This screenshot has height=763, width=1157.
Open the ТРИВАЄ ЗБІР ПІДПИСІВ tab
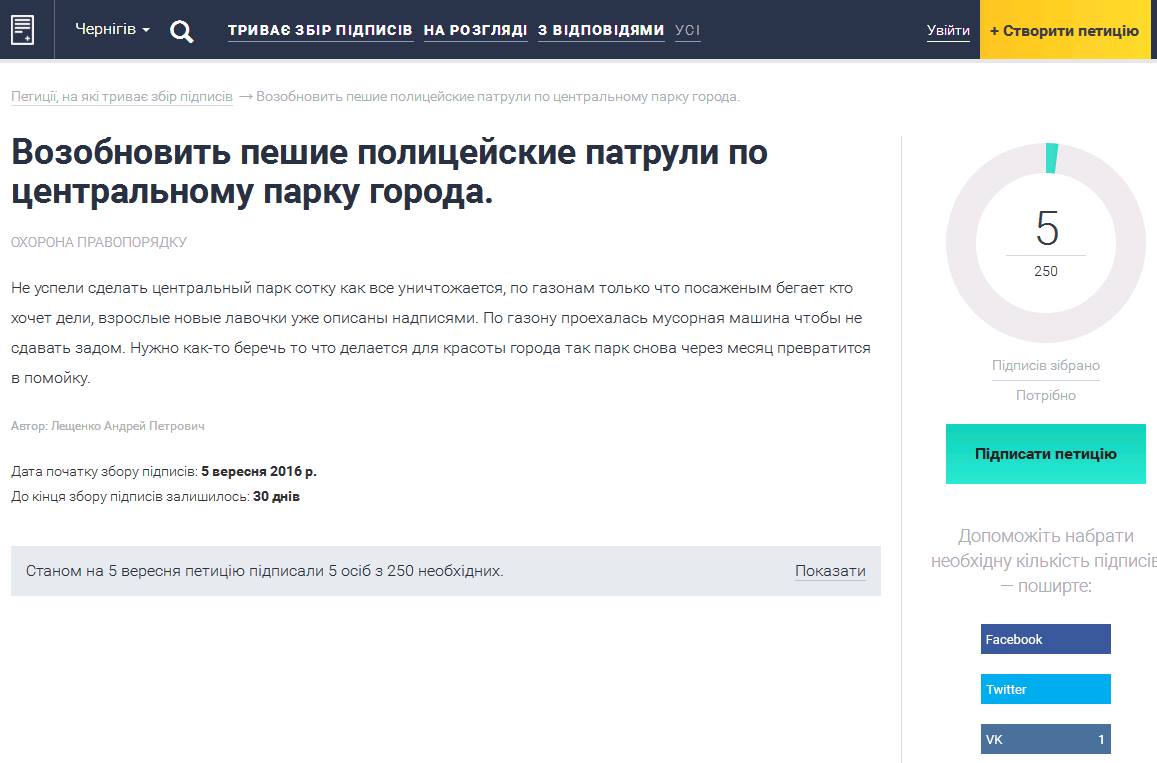320,30
